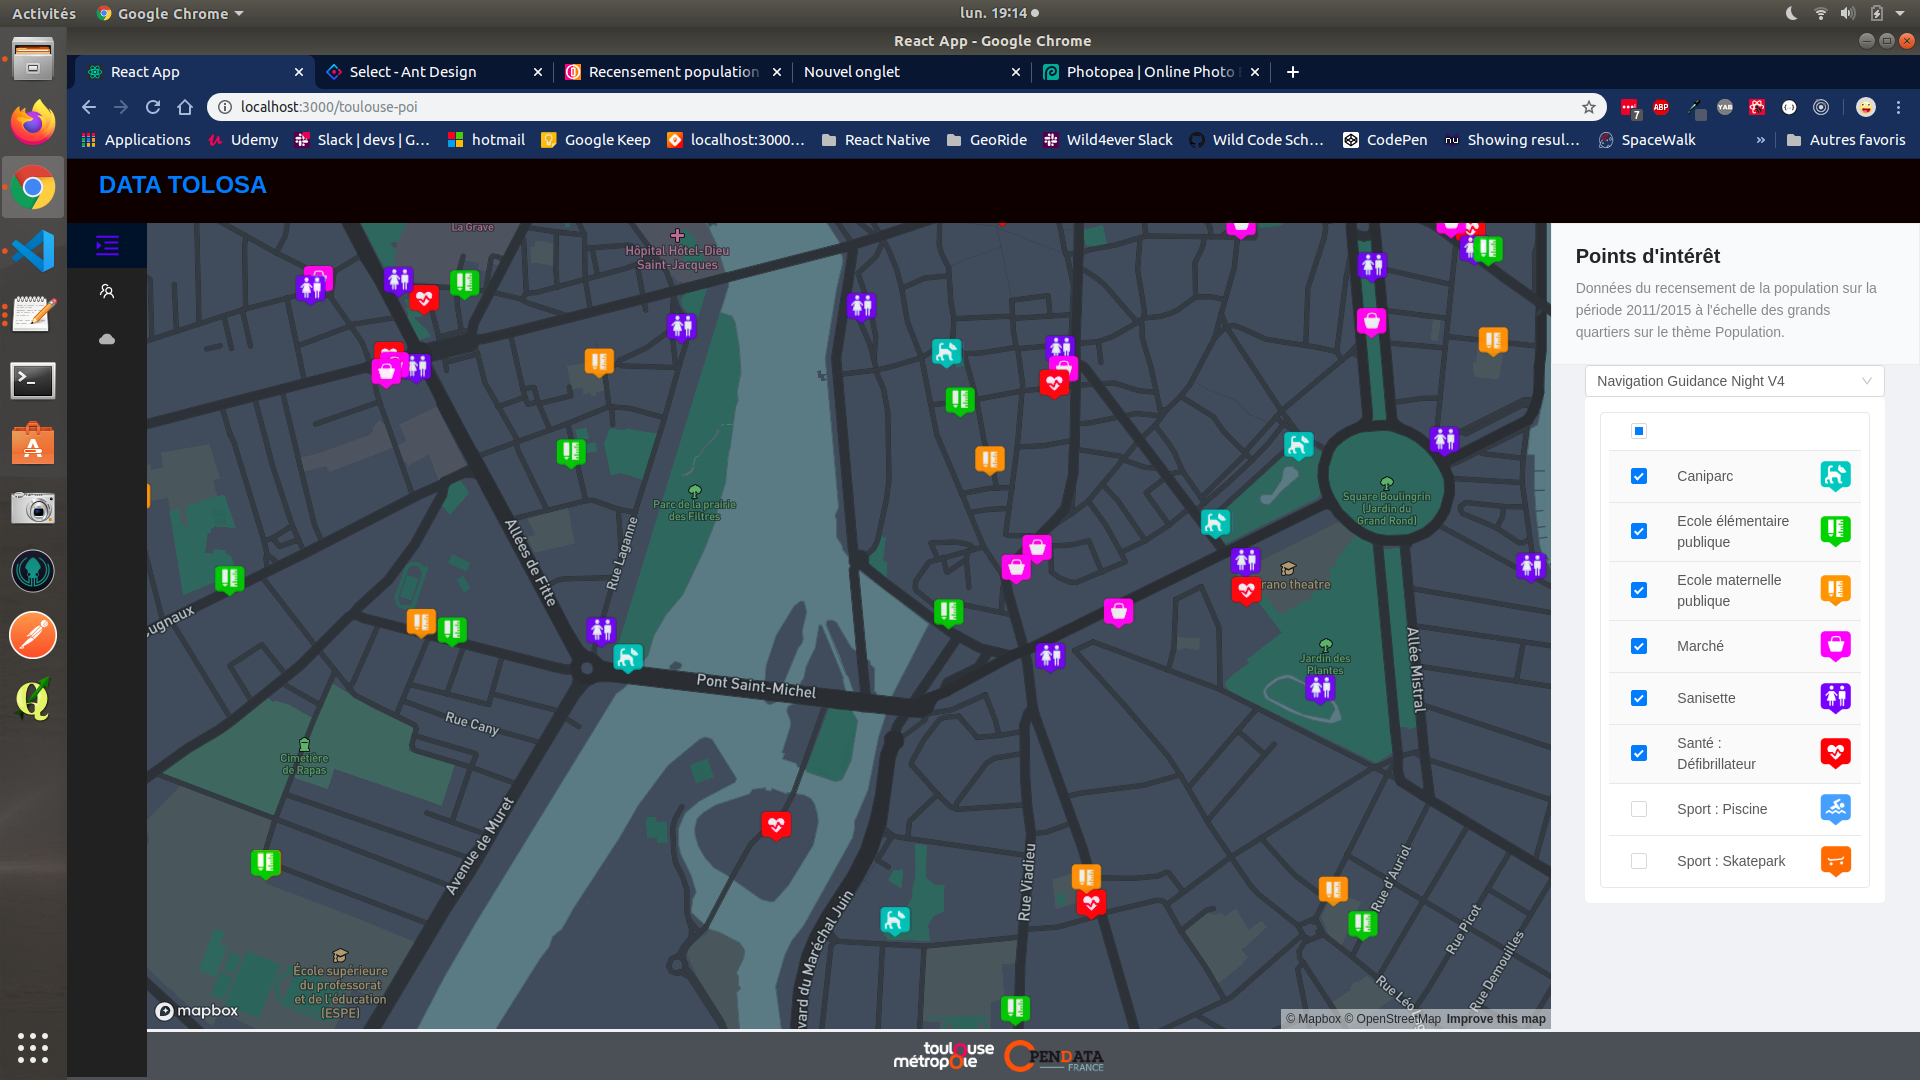Enable the Sport : Piscine checkbox
This screenshot has height=1080, width=1920.
[x=1639, y=809]
